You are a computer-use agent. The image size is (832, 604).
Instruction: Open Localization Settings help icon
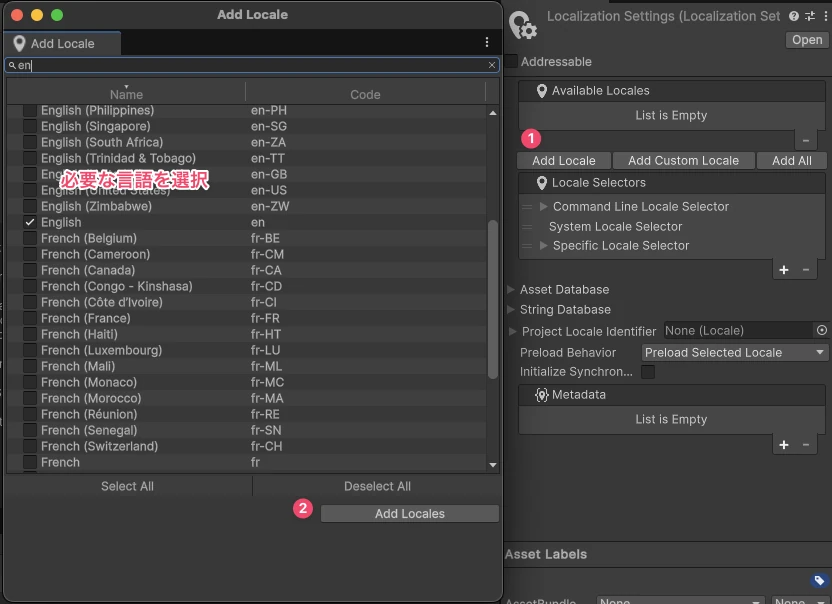point(794,16)
